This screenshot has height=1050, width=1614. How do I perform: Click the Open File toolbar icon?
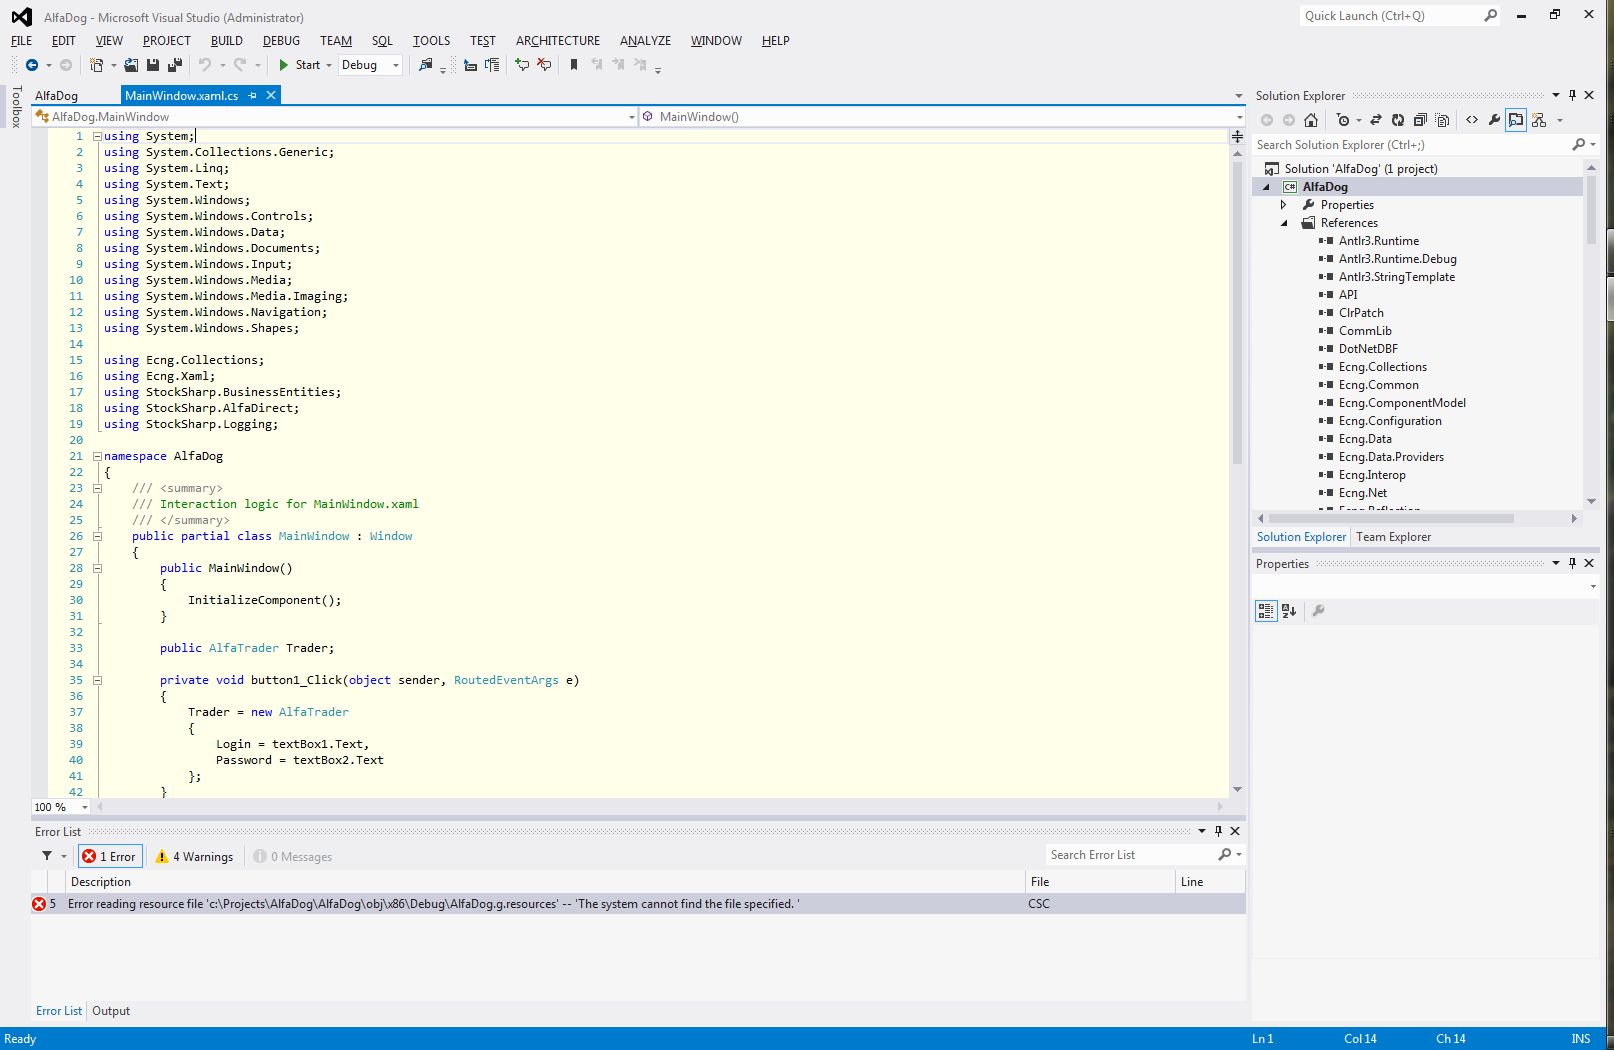tap(131, 65)
